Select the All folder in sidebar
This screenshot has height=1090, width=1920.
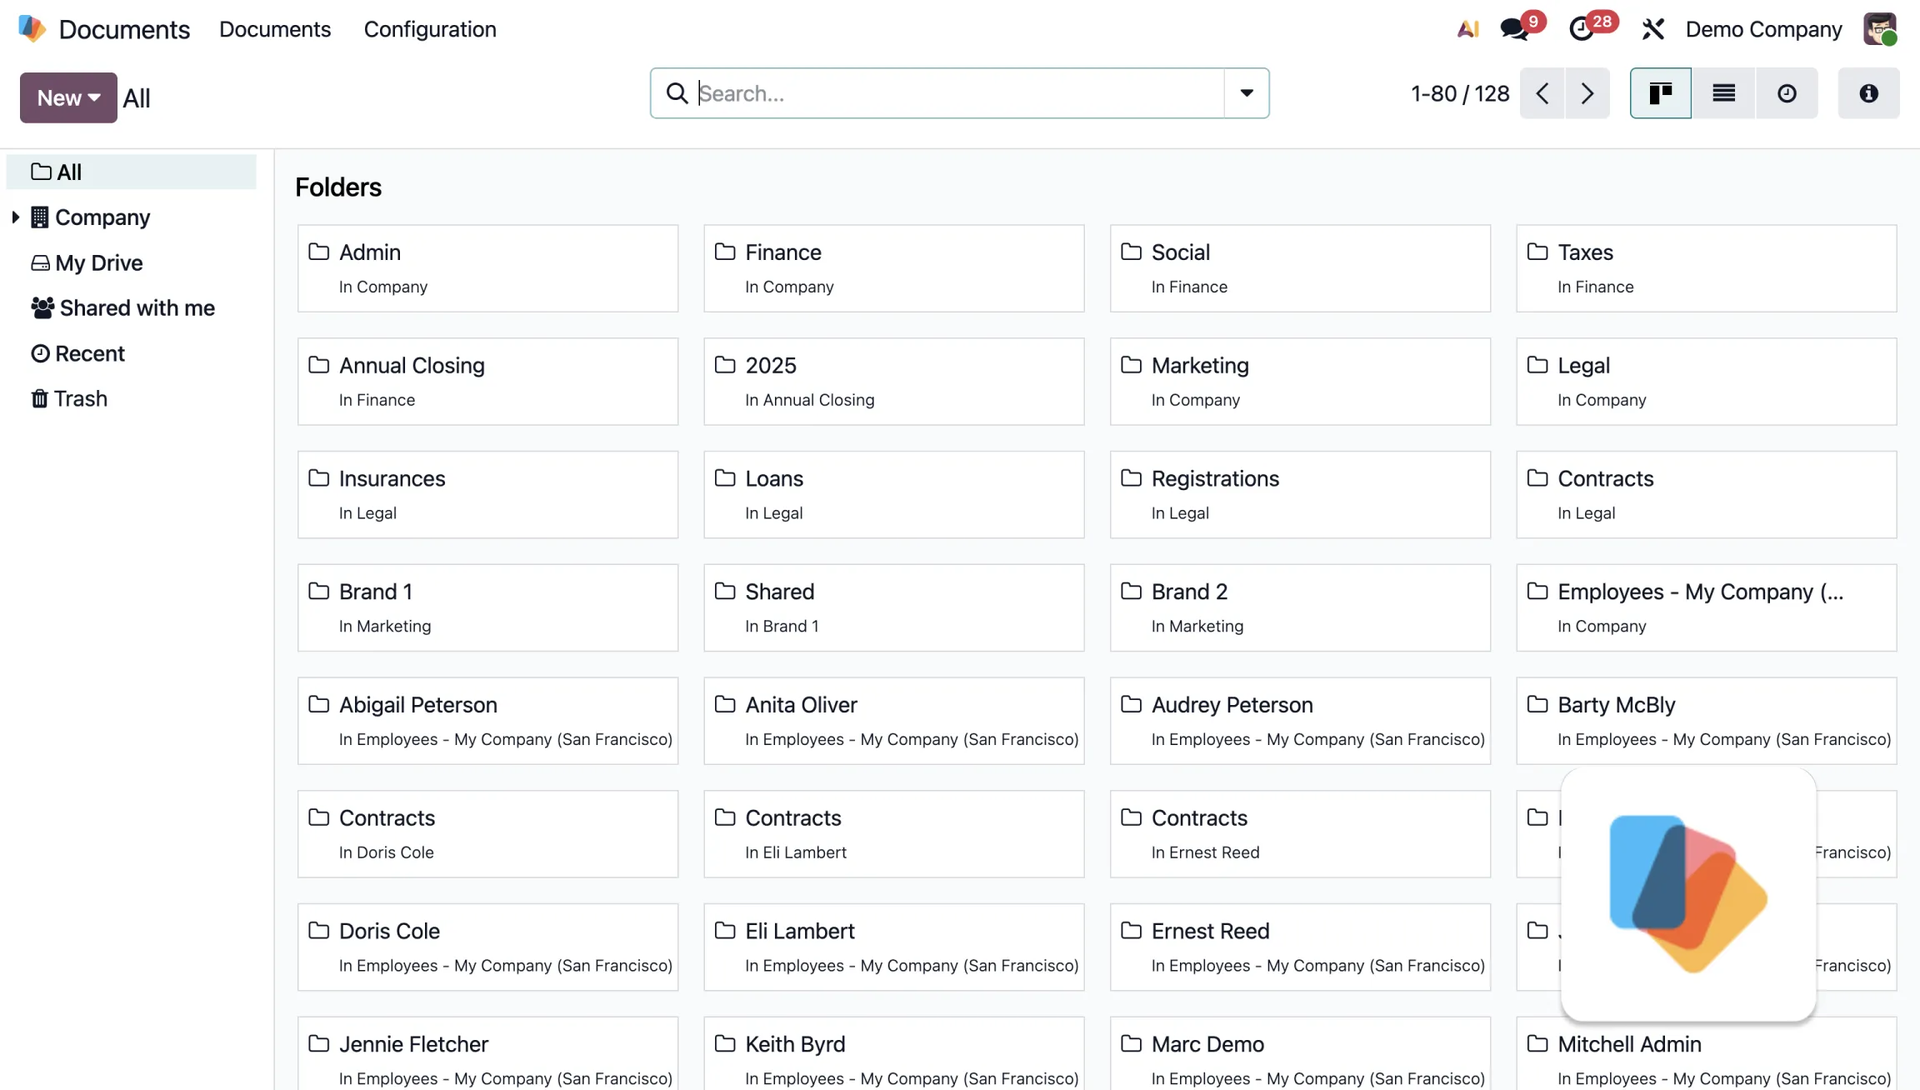point(131,172)
